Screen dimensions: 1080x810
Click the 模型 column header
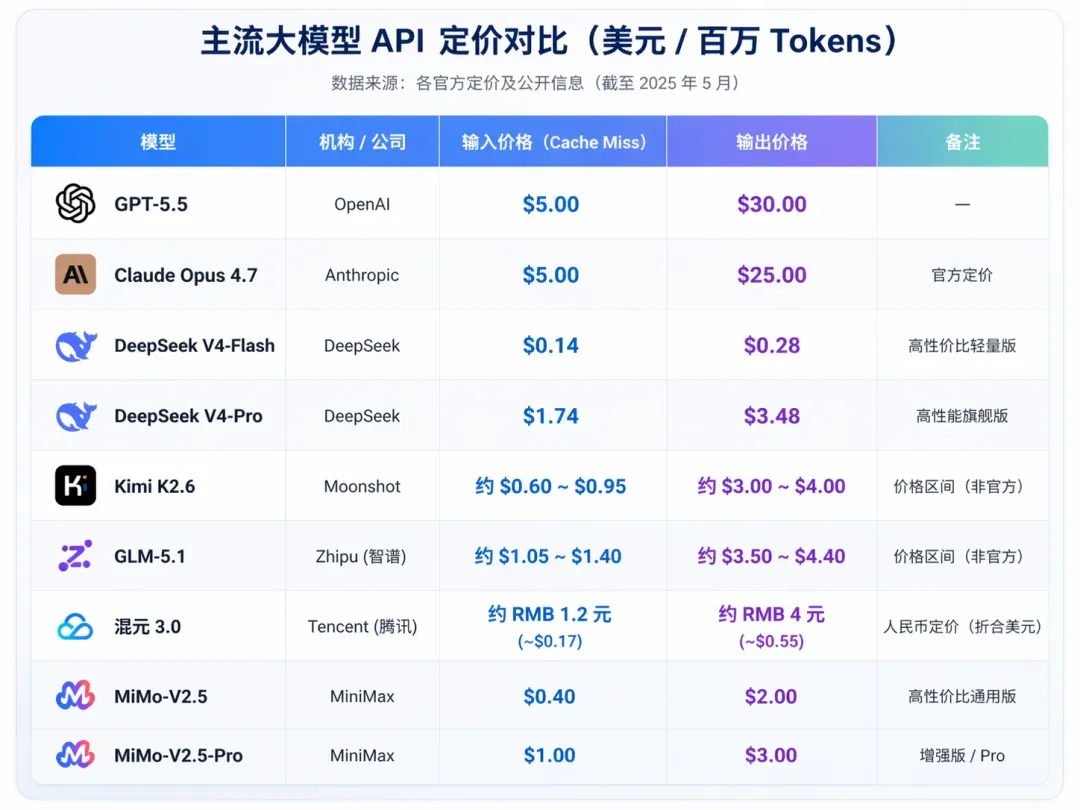(158, 142)
